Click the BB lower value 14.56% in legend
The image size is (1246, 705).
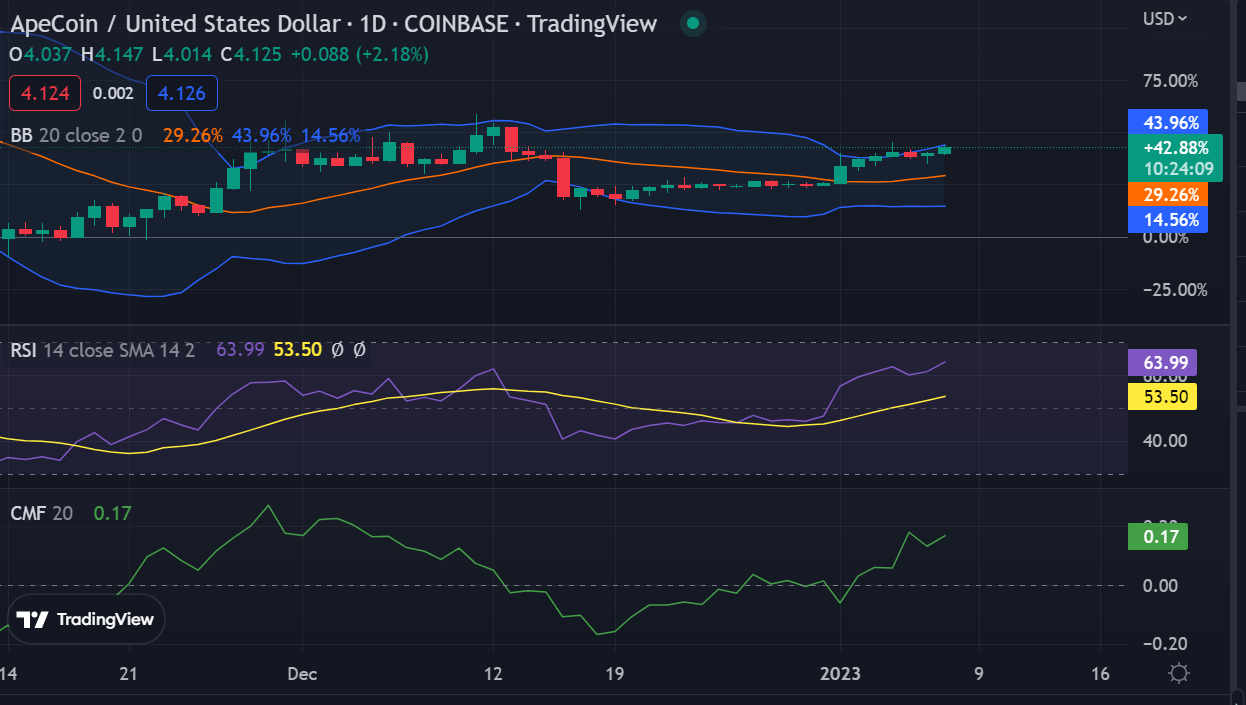[331, 135]
